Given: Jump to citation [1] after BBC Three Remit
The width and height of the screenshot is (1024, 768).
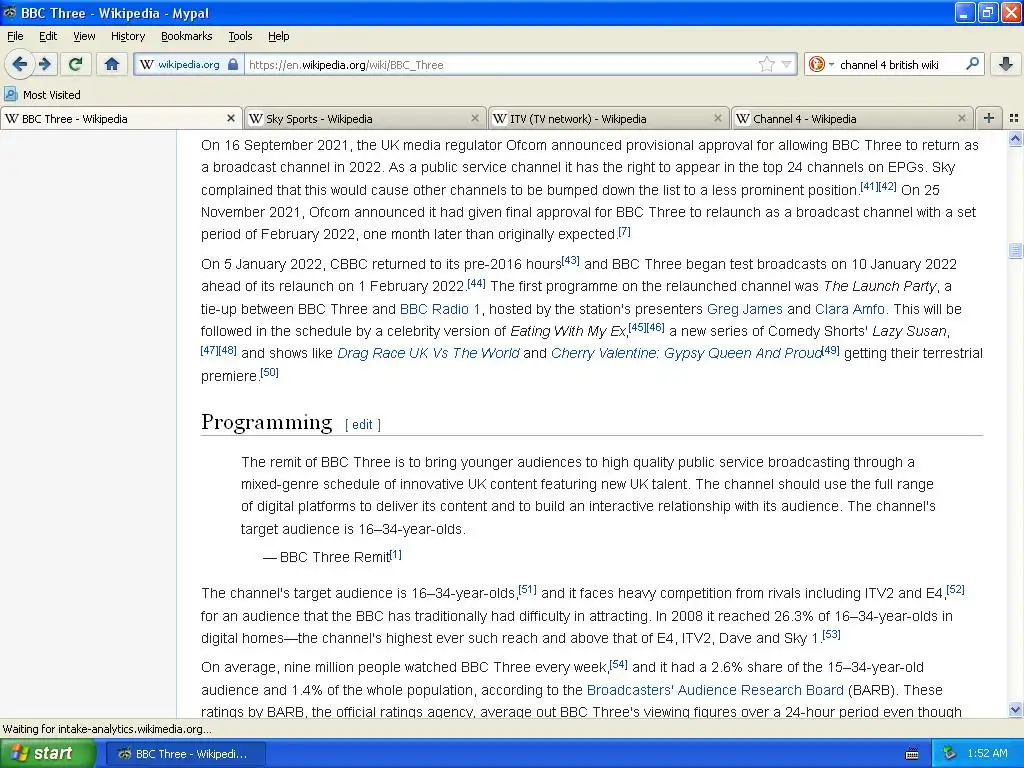Looking at the screenshot, I should click(x=396, y=555).
